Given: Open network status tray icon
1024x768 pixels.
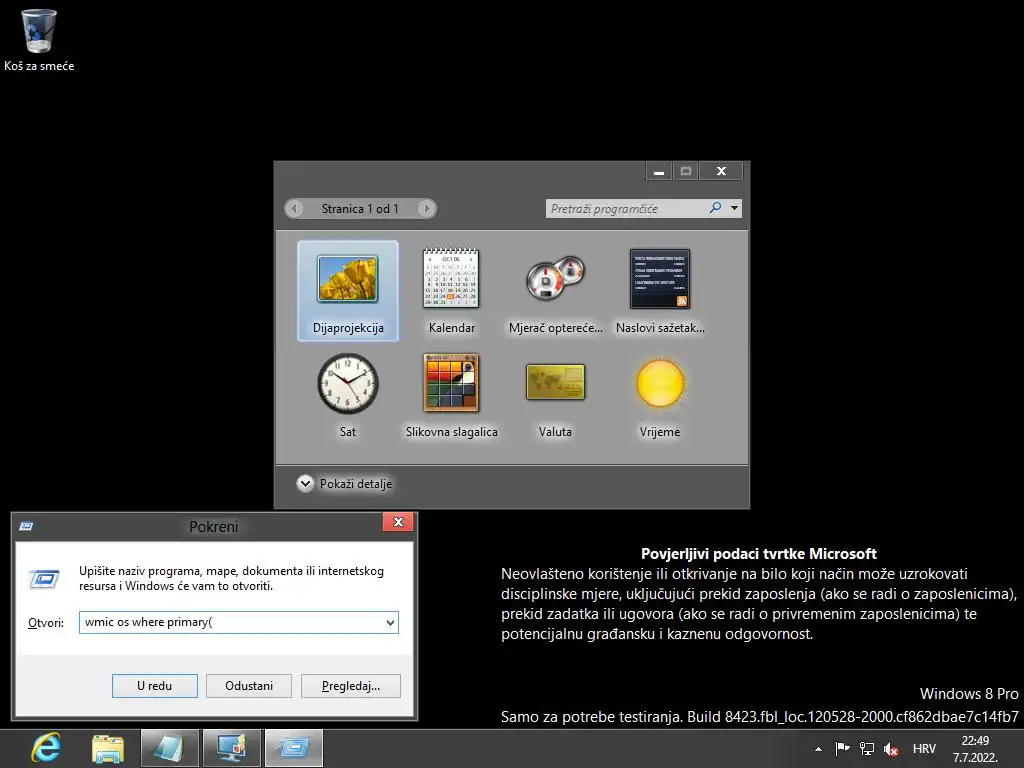Looking at the screenshot, I should tap(867, 748).
